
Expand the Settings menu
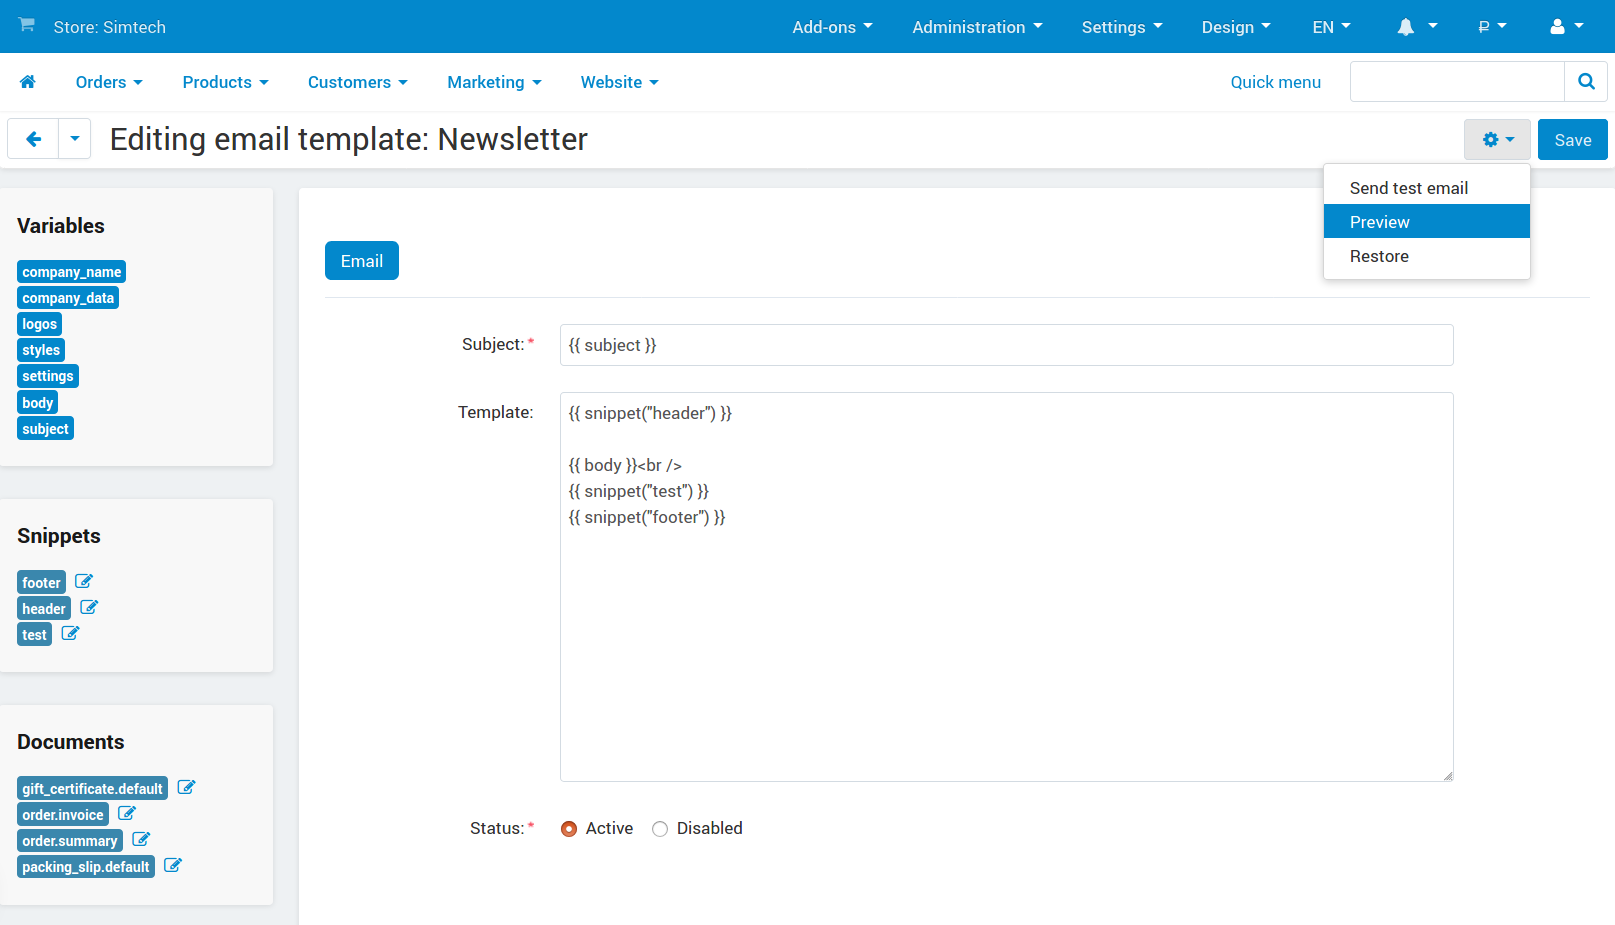pyautogui.click(x=1122, y=27)
